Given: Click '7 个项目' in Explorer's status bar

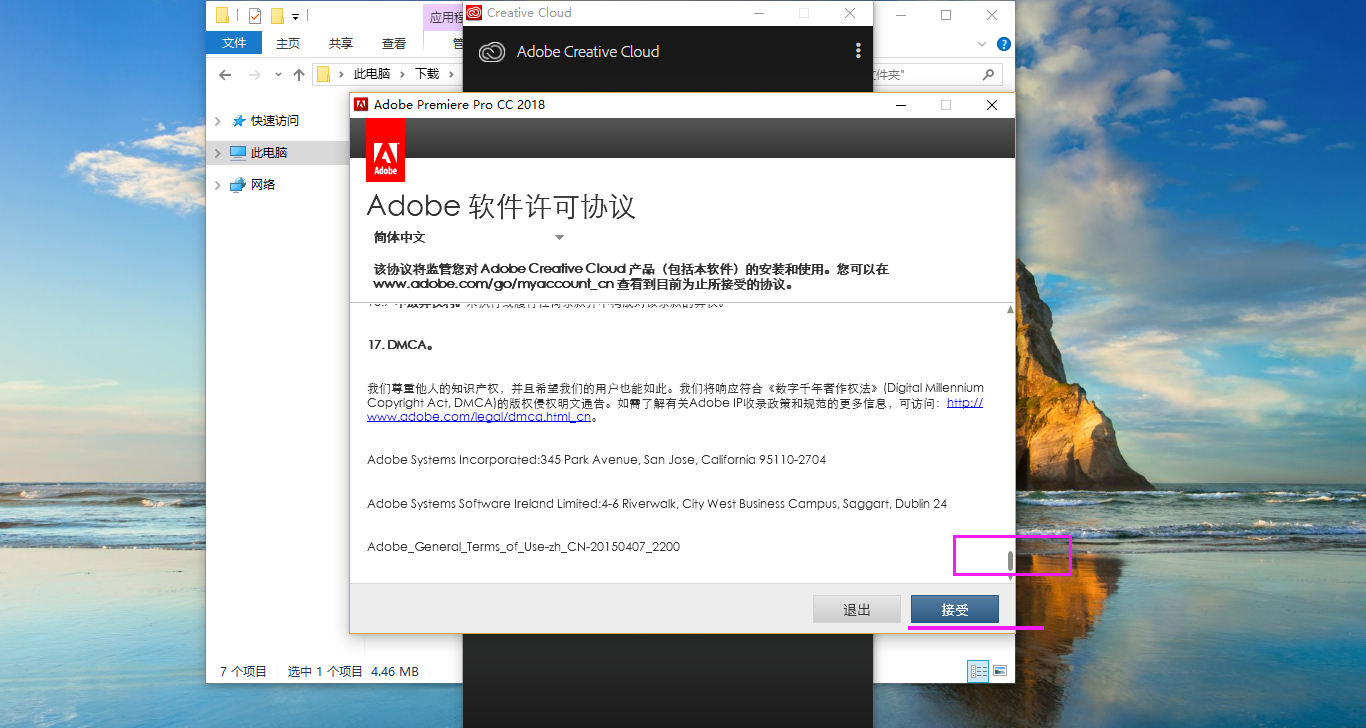Looking at the screenshot, I should 244,672.
